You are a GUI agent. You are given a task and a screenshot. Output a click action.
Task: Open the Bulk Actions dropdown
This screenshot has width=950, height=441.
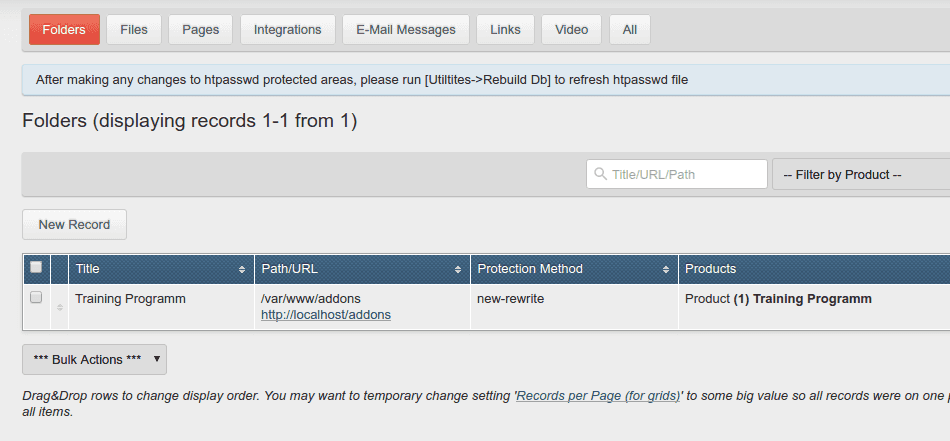click(95, 359)
